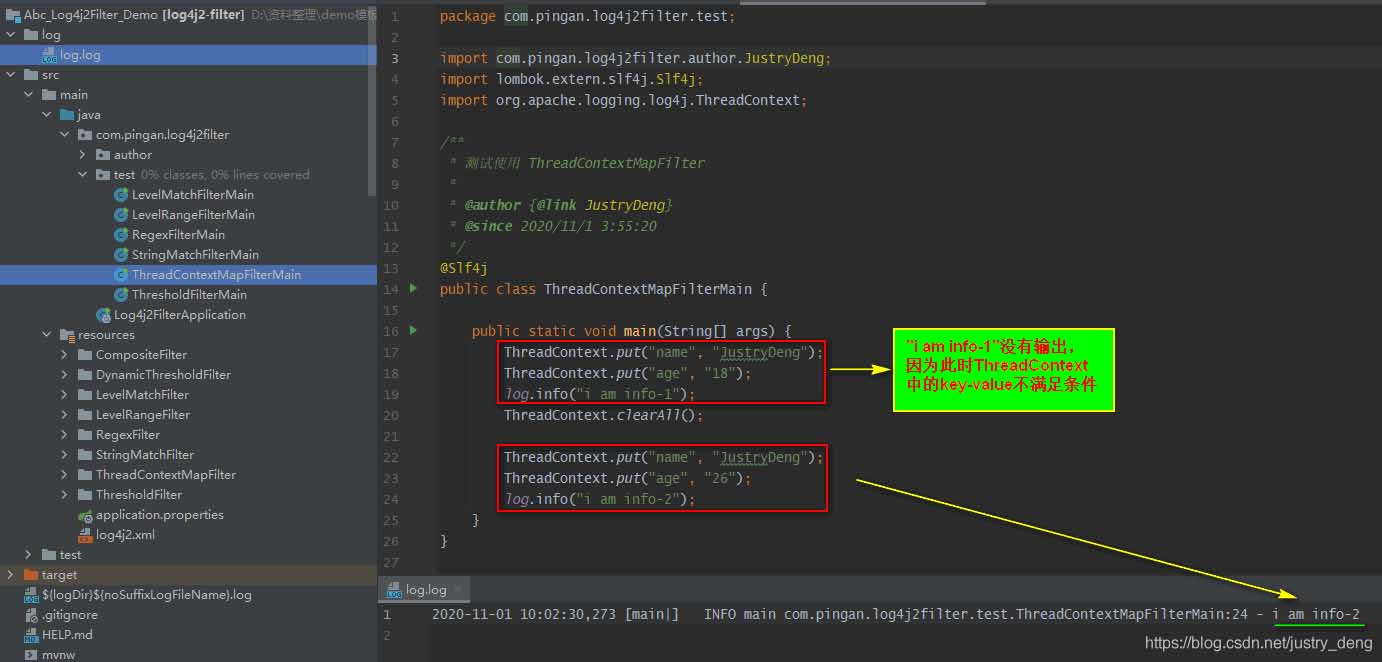Collapse the main folder in project tree
1382x662 pixels.
pos(28,95)
